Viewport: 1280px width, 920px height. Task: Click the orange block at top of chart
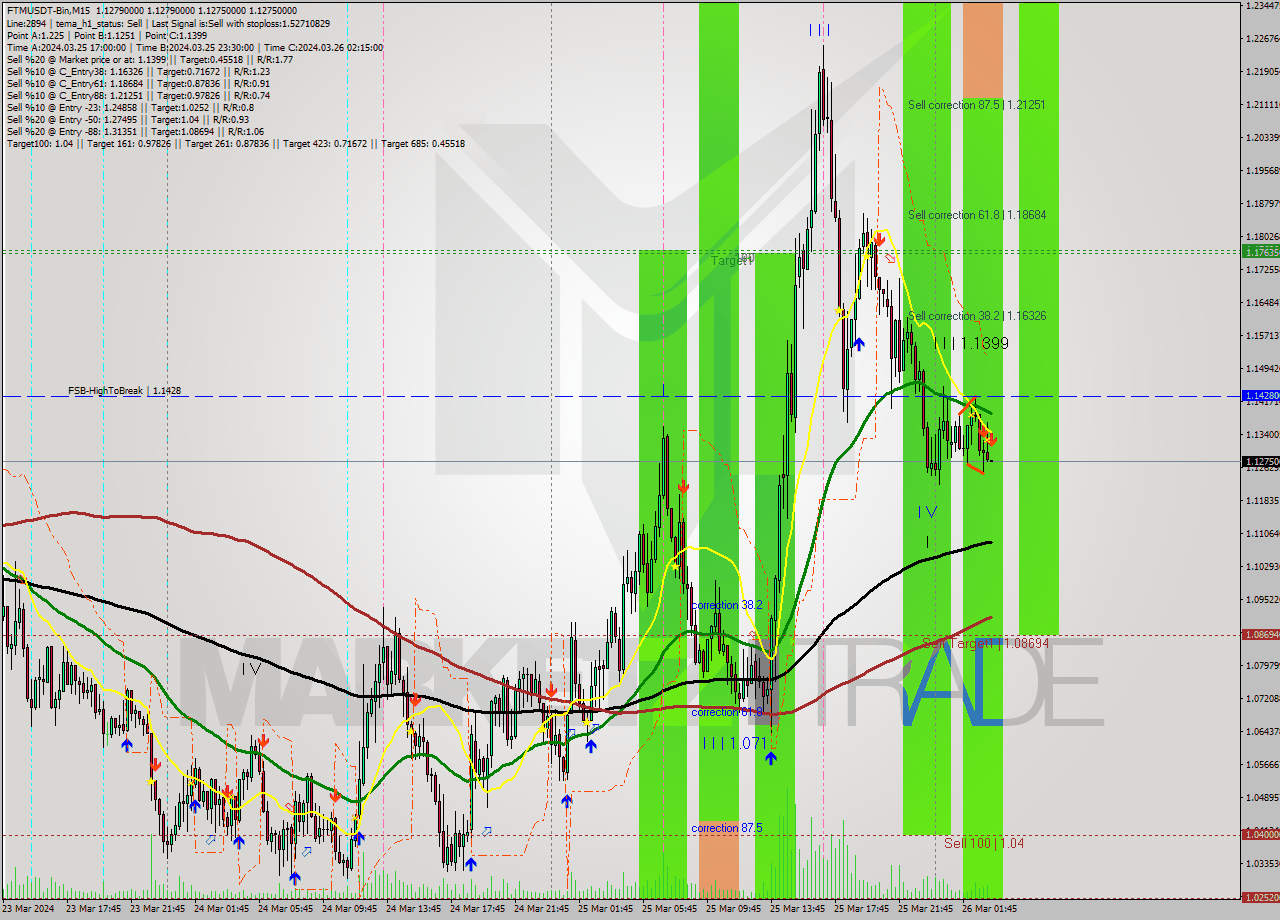click(982, 49)
